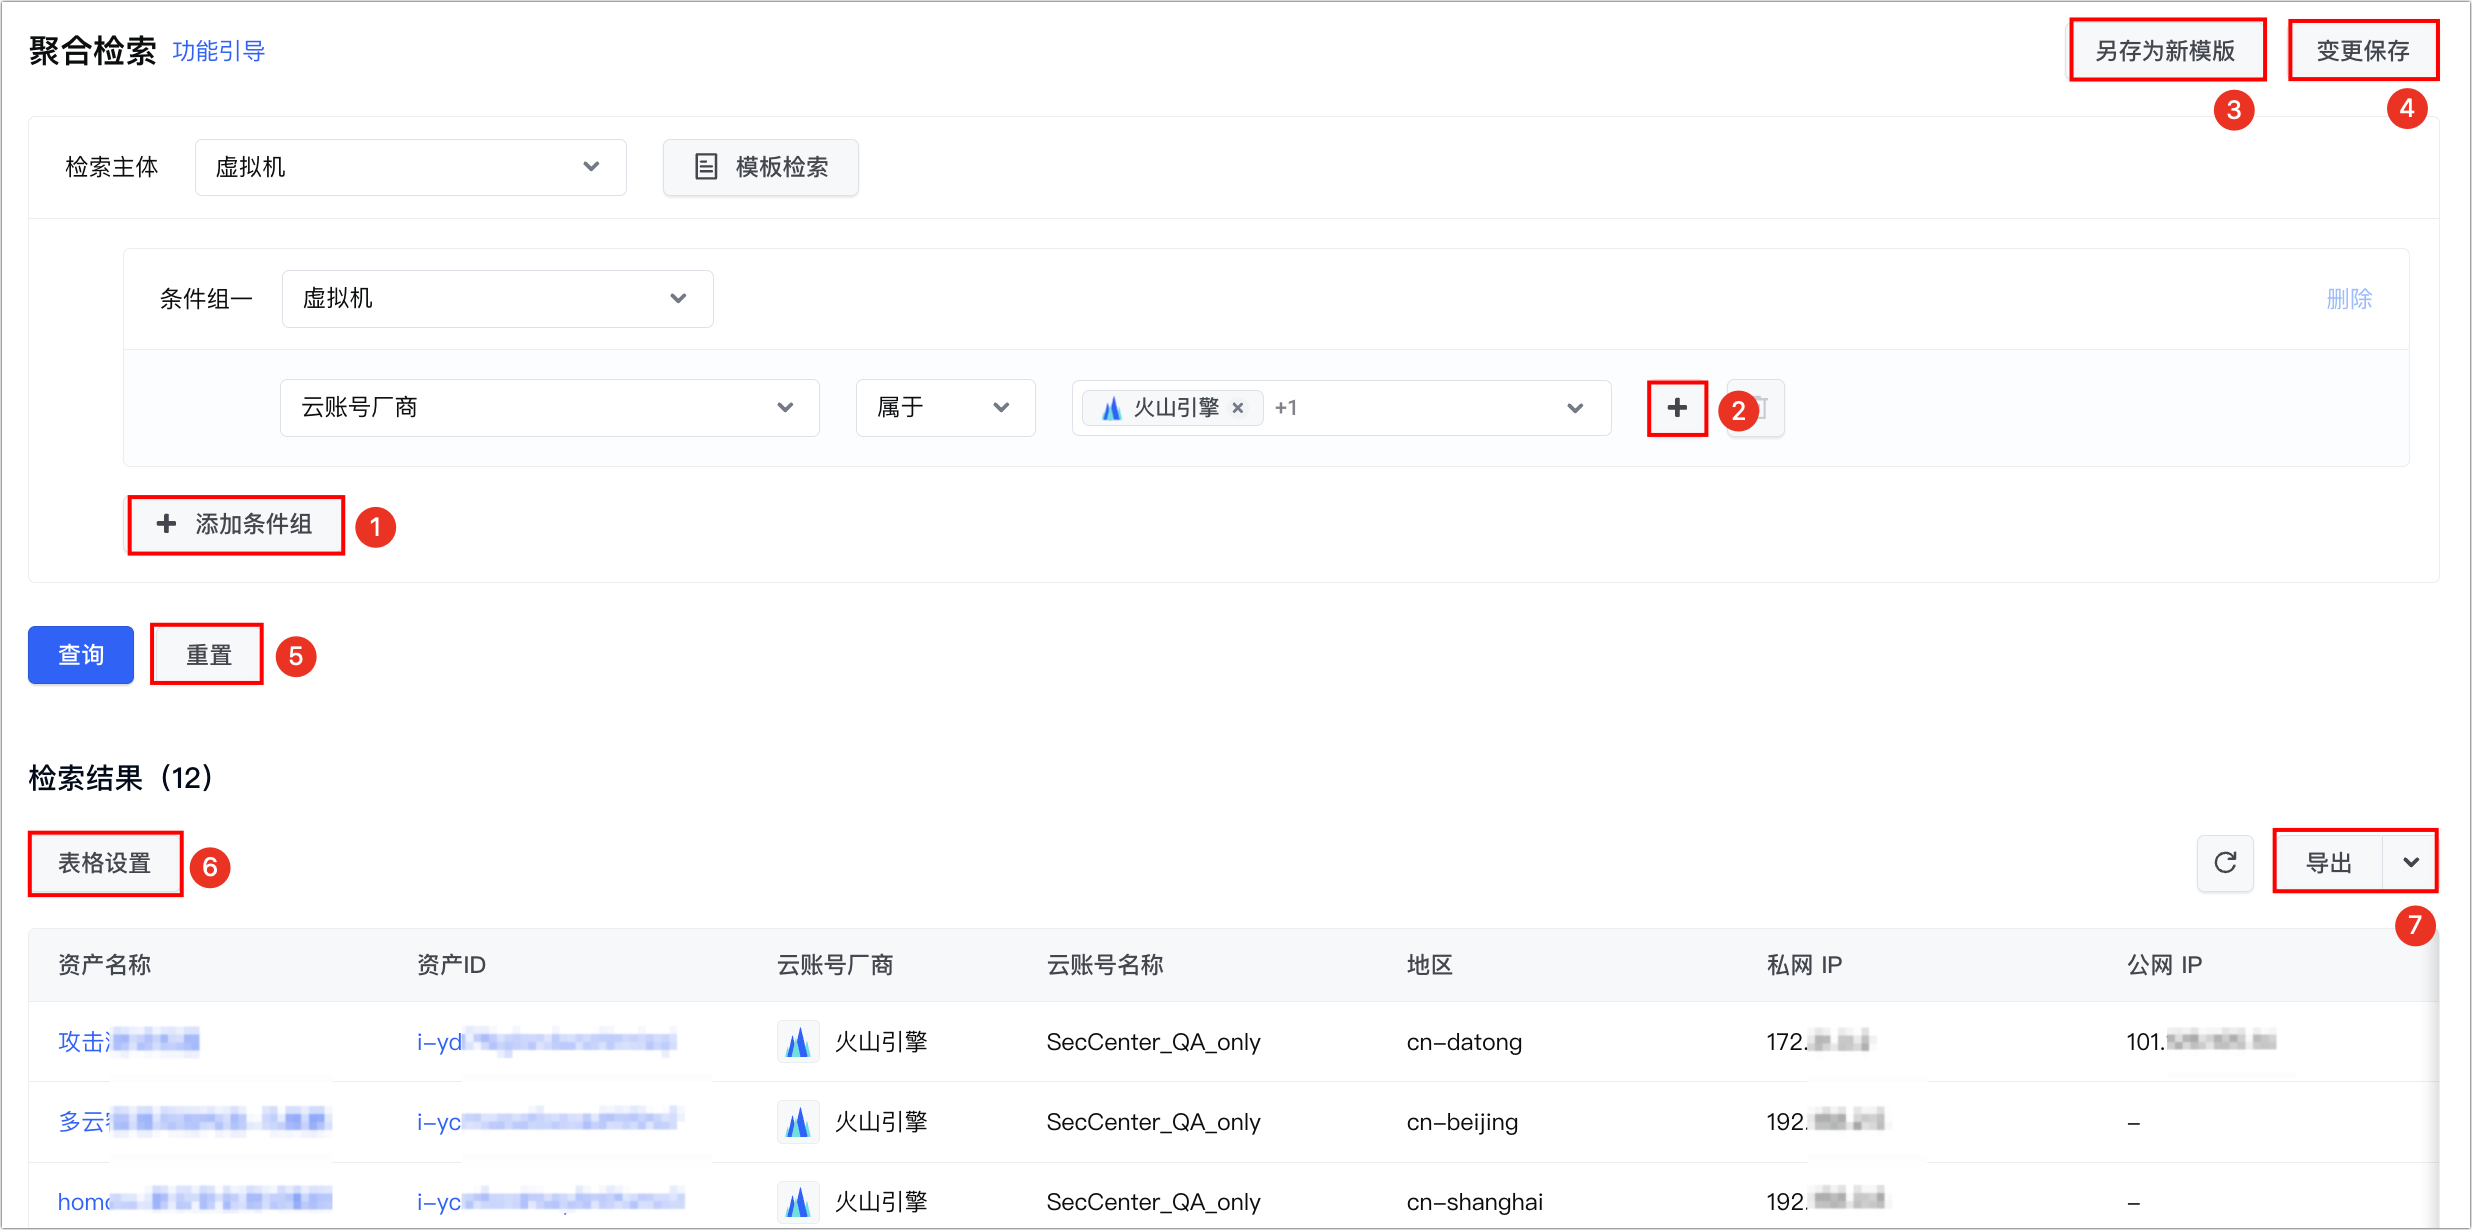The width and height of the screenshot is (2472, 1230).
Task: Click 火山引擎 vendor icon in cn-datong row
Action: coord(798,1042)
